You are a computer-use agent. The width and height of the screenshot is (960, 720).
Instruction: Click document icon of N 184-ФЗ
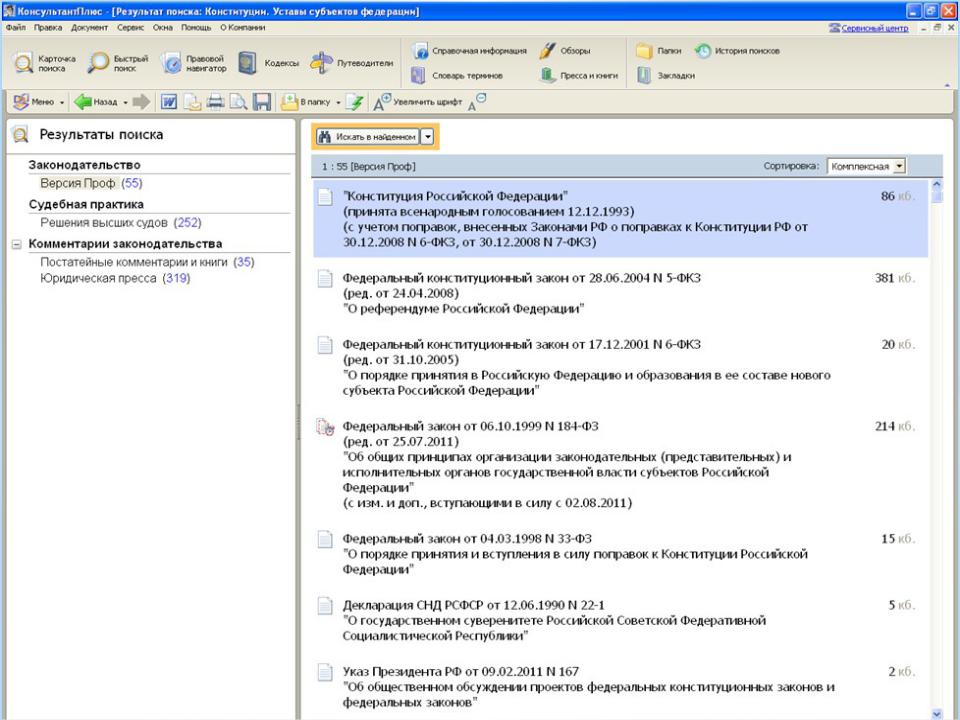click(x=325, y=427)
